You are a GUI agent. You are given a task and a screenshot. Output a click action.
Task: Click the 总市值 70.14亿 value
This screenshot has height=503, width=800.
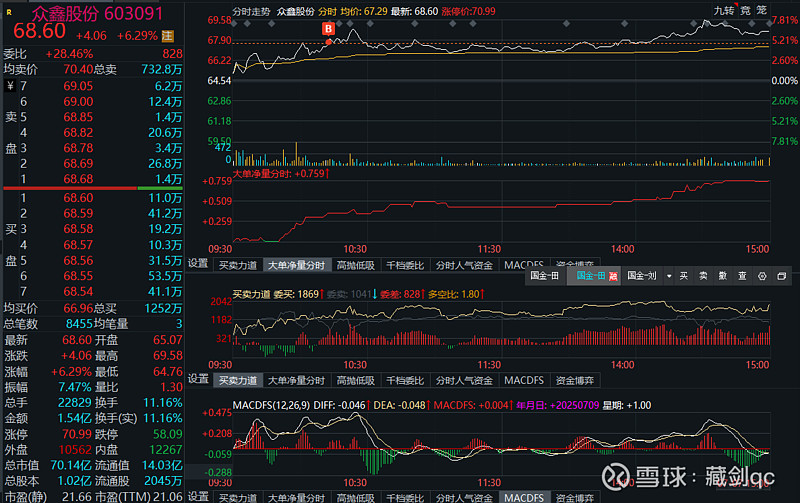tap(70, 465)
